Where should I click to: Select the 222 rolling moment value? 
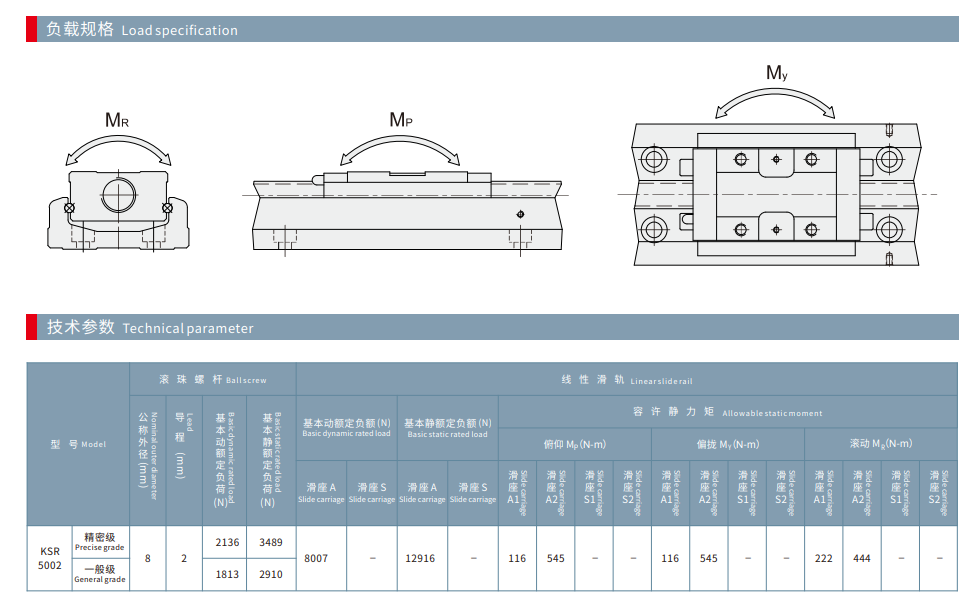point(823,558)
